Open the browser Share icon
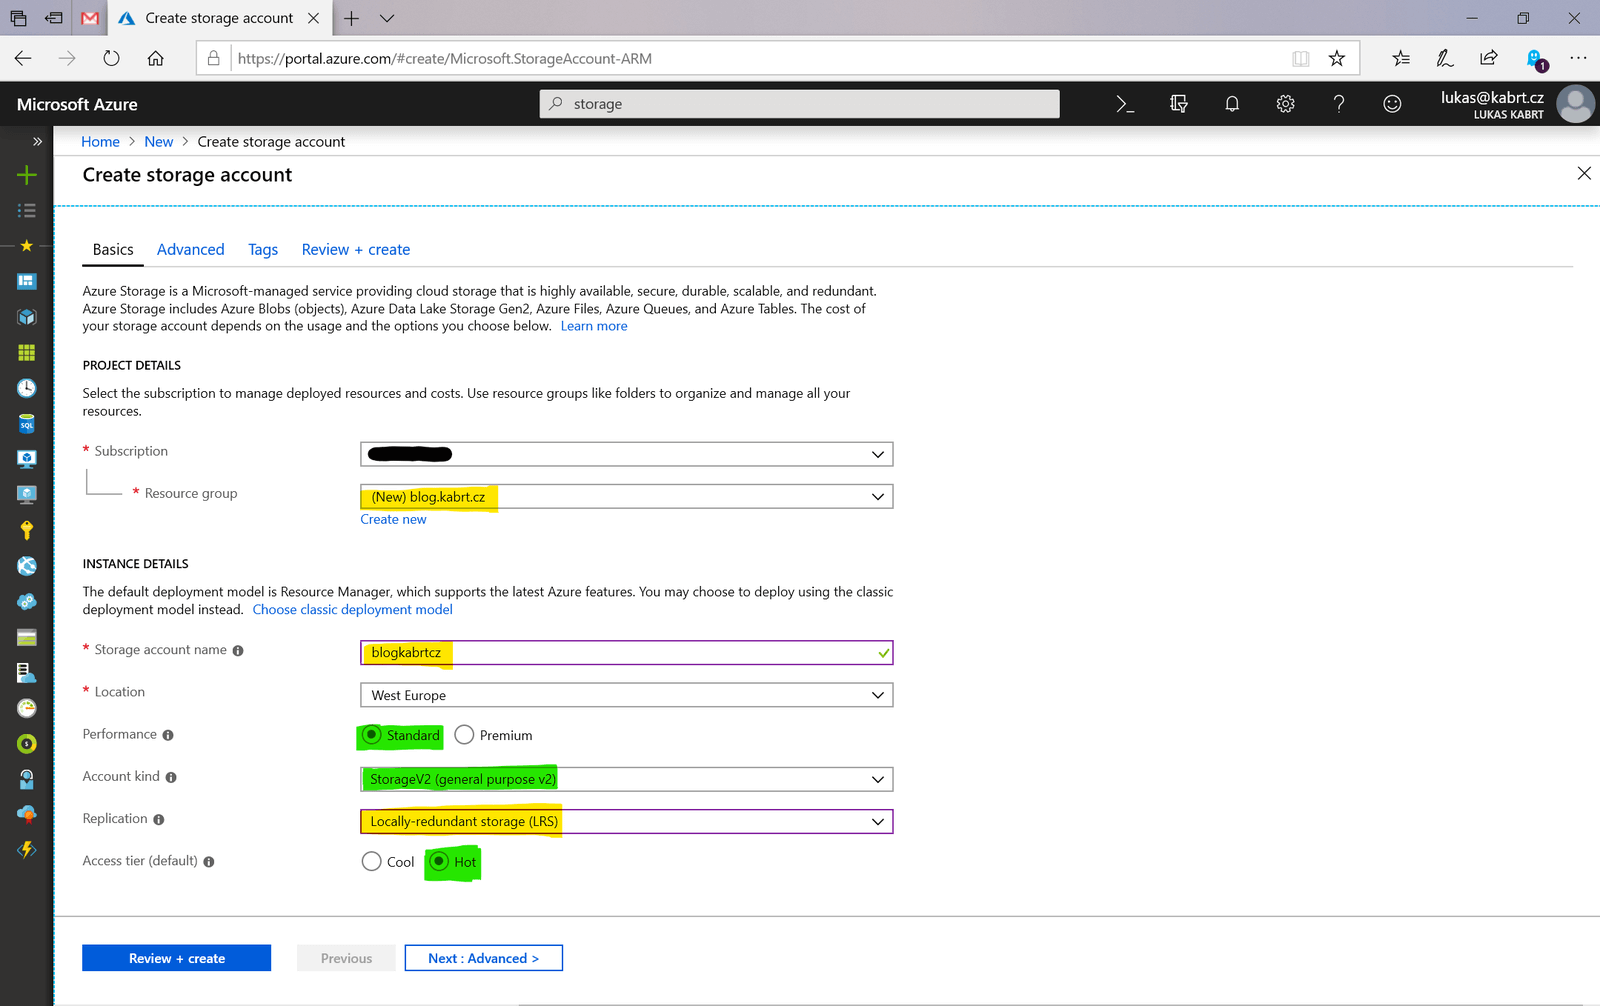 [x=1489, y=58]
